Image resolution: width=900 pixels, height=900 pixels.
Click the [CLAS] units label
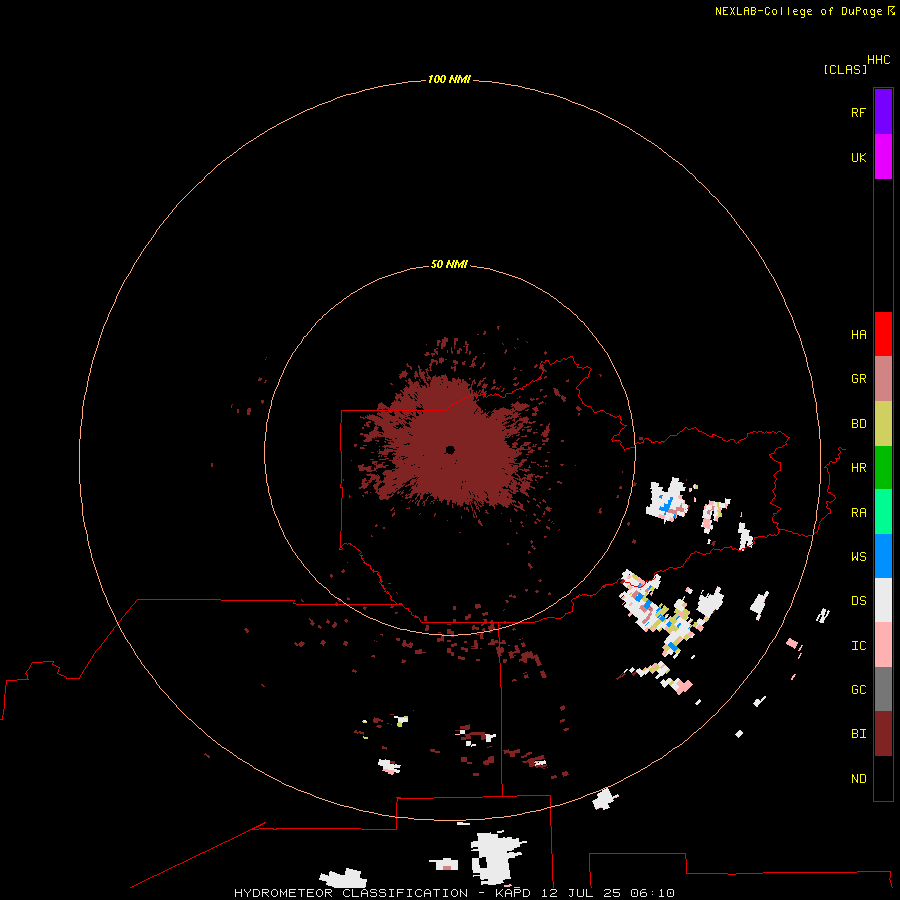click(x=845, y=69)
